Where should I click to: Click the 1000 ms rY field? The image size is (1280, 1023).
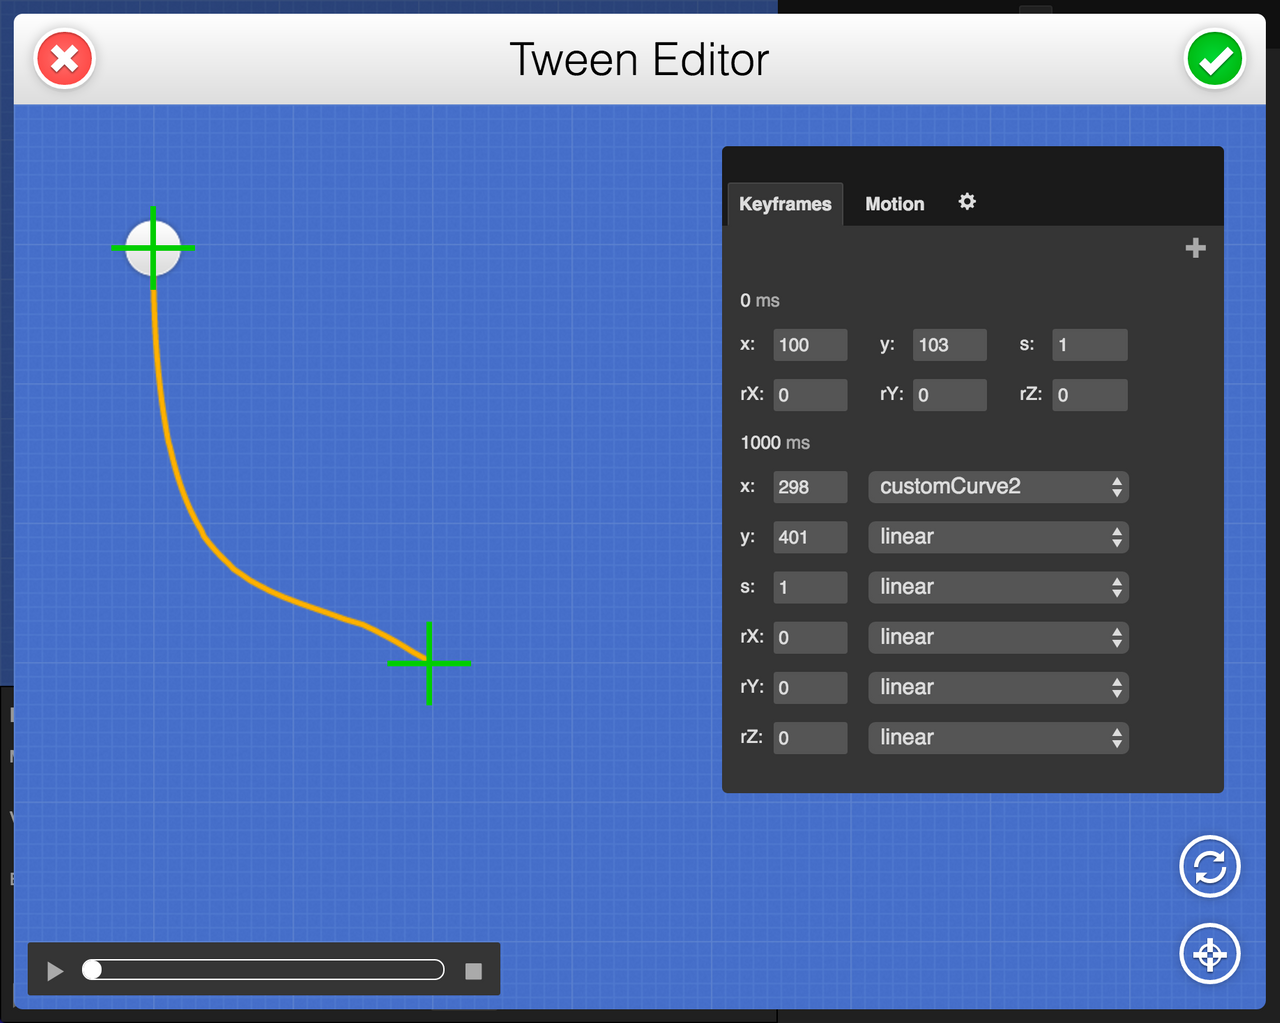pyautogui.click(x=811, y=687)
